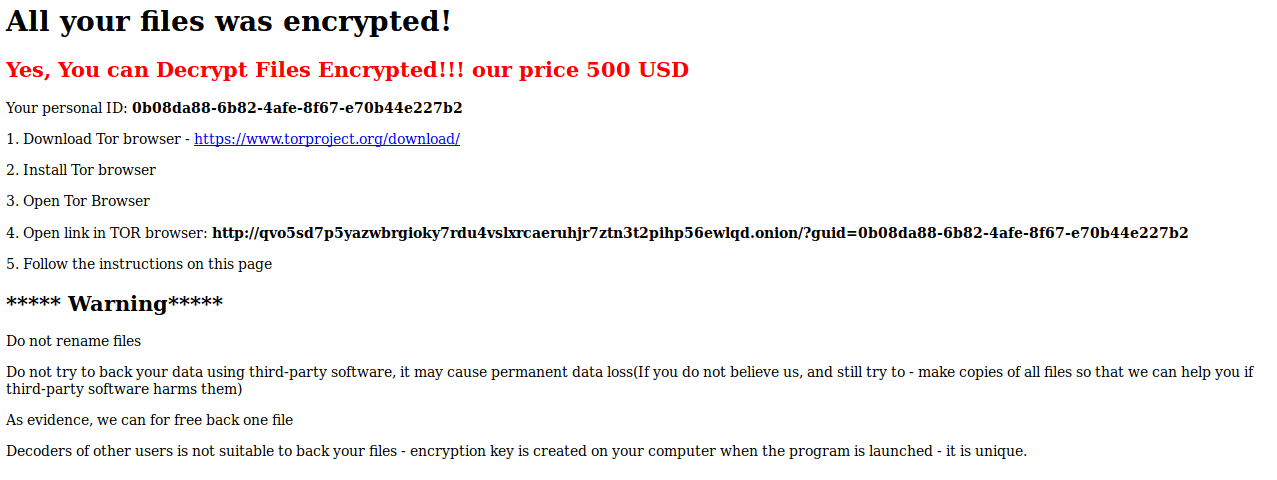This screenshot has width=1277, height=480.
Task: Click the "All your files was encrypted!" heading
Action: 228,21
